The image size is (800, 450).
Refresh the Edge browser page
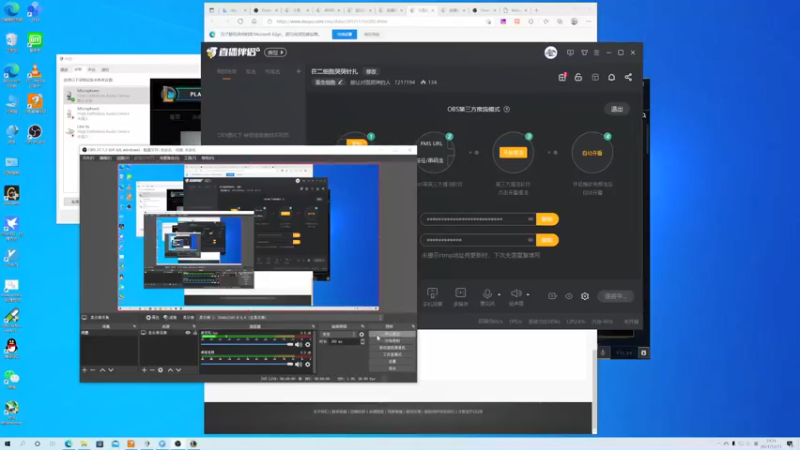[240, 21]
